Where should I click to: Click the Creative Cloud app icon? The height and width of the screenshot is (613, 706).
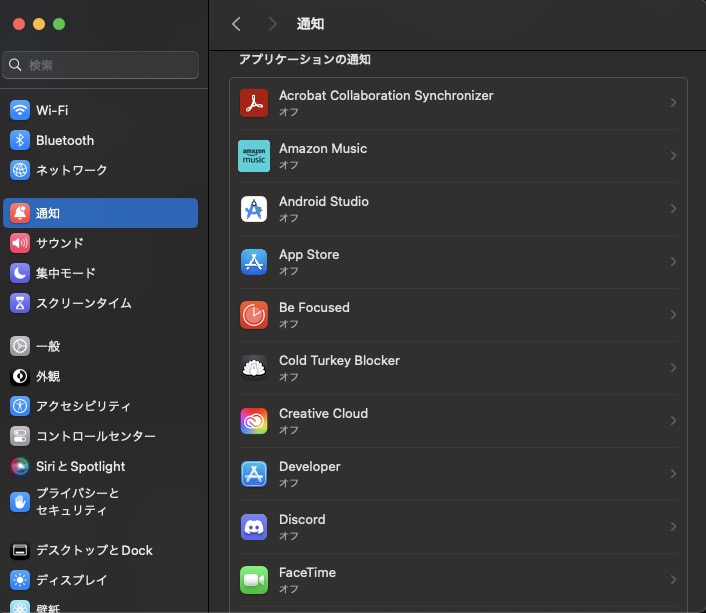coord(254,421)
